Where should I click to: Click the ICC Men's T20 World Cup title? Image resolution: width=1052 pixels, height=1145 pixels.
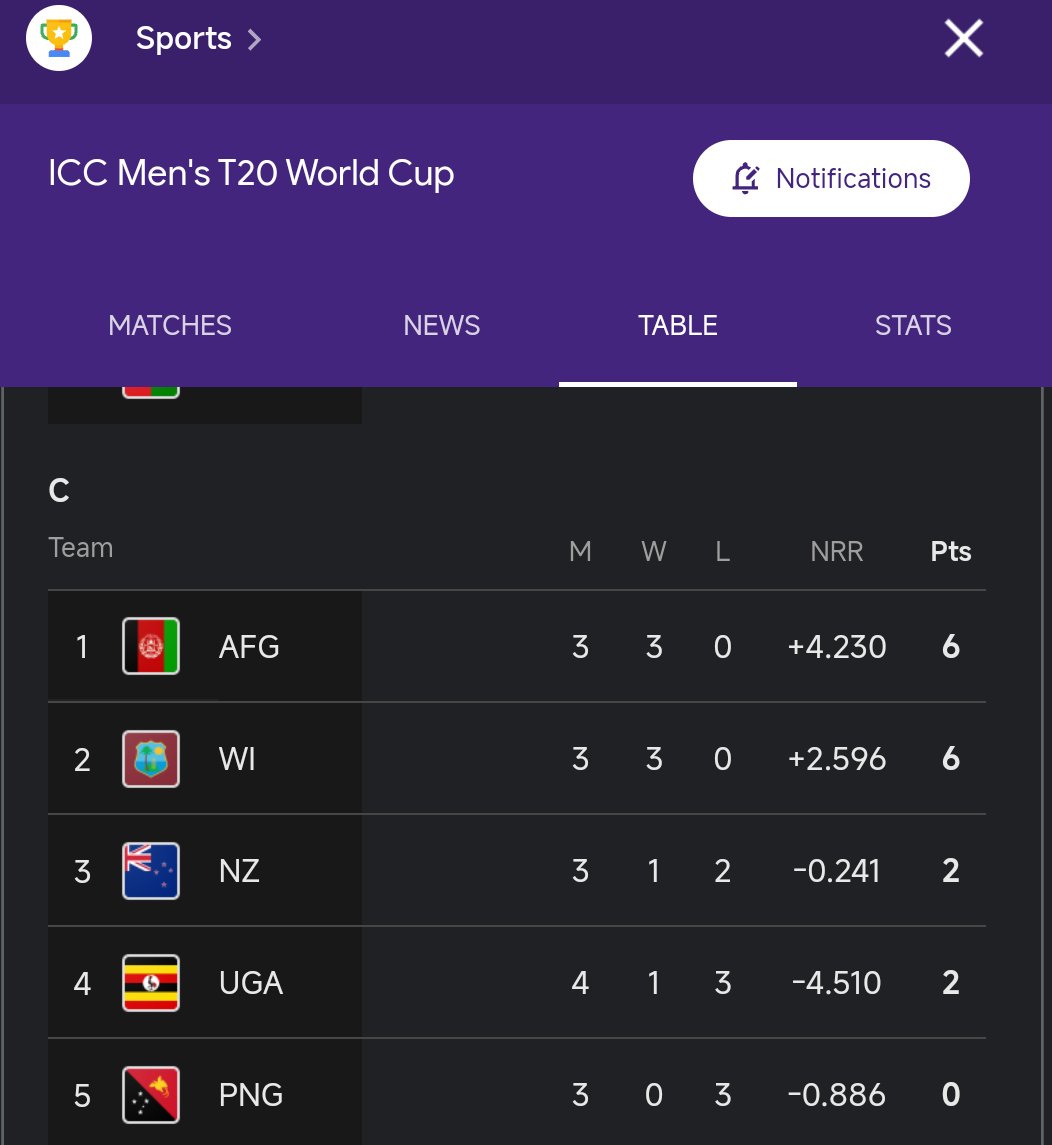251,174
